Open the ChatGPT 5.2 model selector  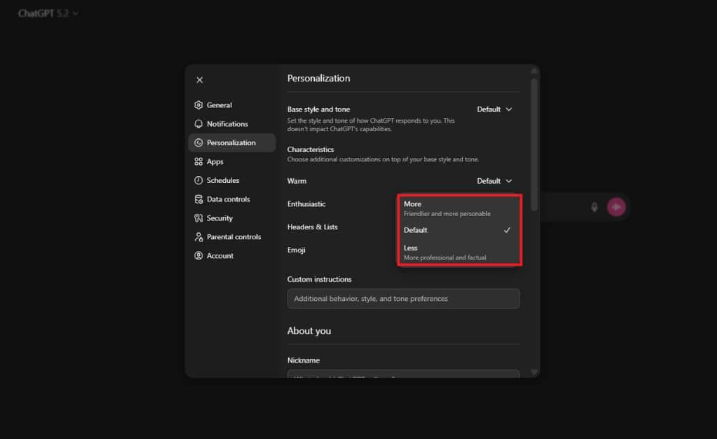(x=47, y=13)
